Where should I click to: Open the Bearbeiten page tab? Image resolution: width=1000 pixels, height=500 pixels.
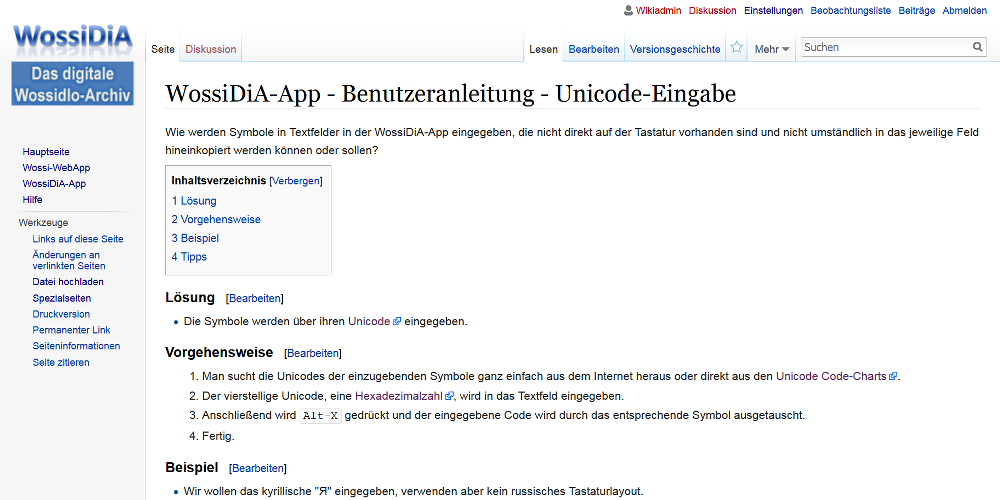click(594, 49)
